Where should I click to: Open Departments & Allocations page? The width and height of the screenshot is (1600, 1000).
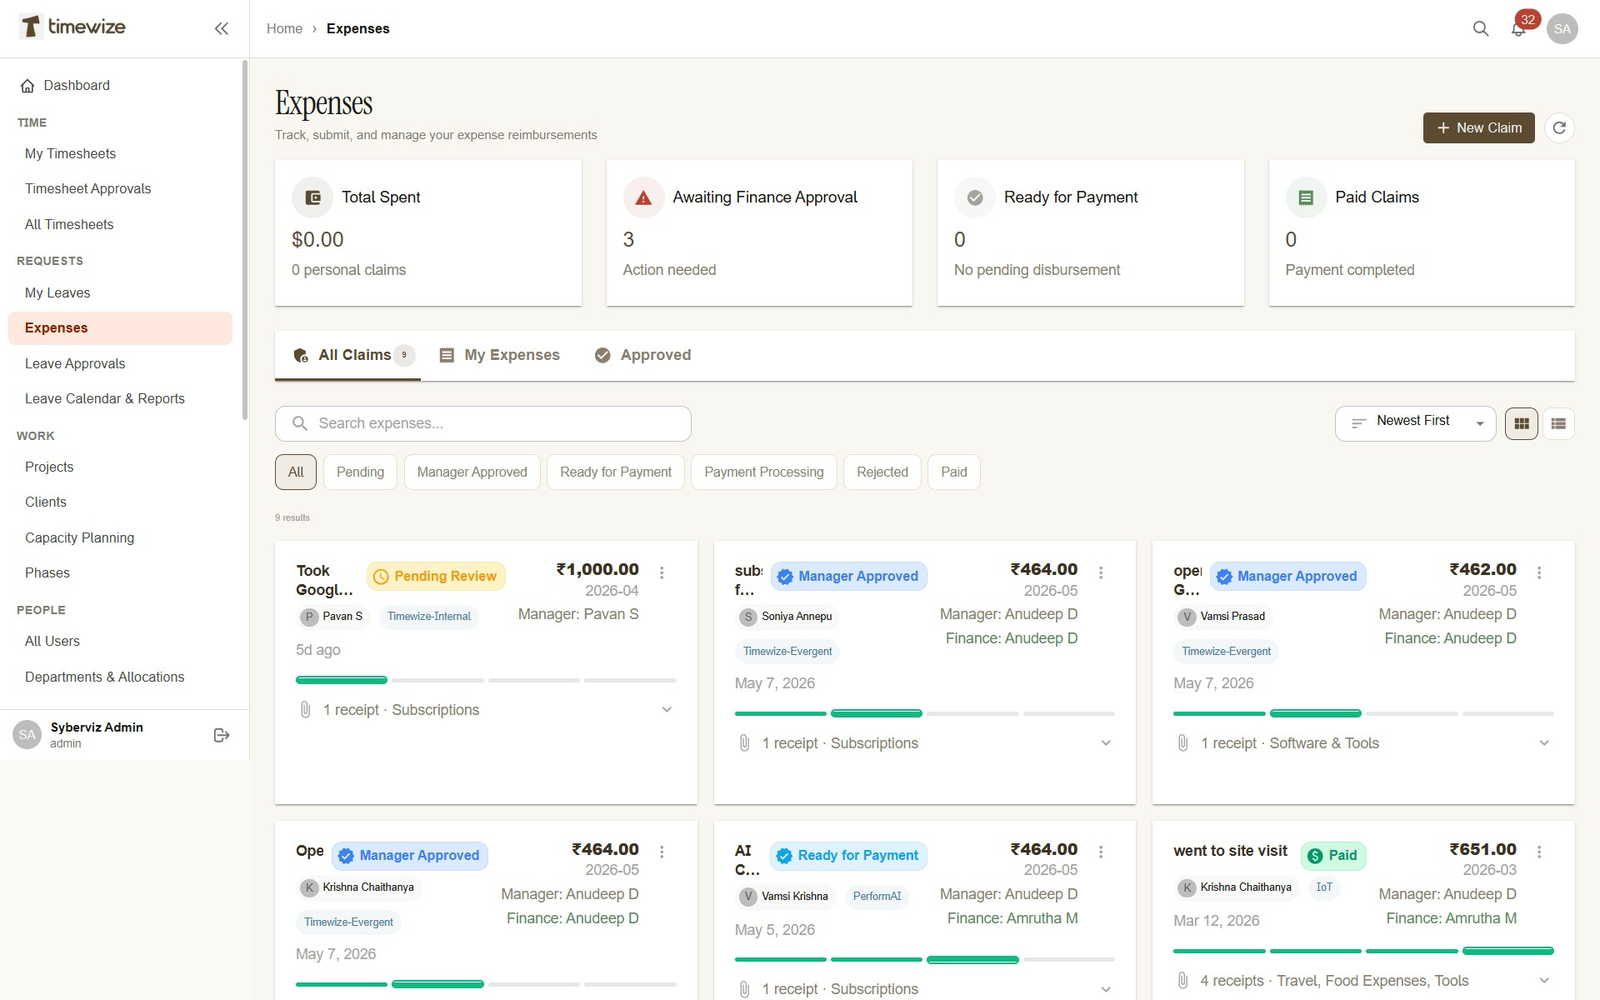coord(104,677)
